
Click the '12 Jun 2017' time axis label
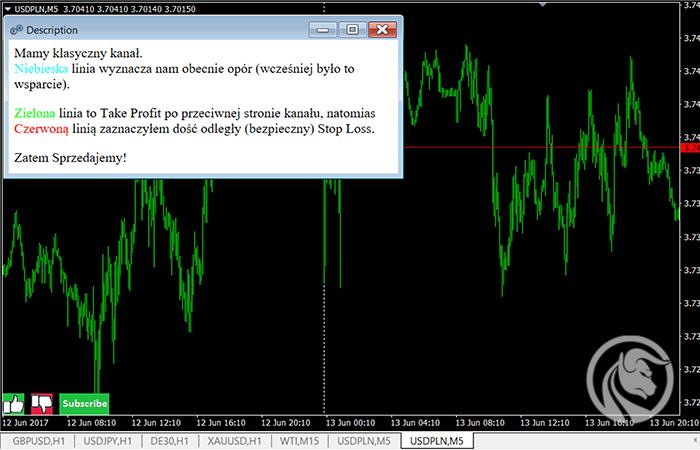25,422
